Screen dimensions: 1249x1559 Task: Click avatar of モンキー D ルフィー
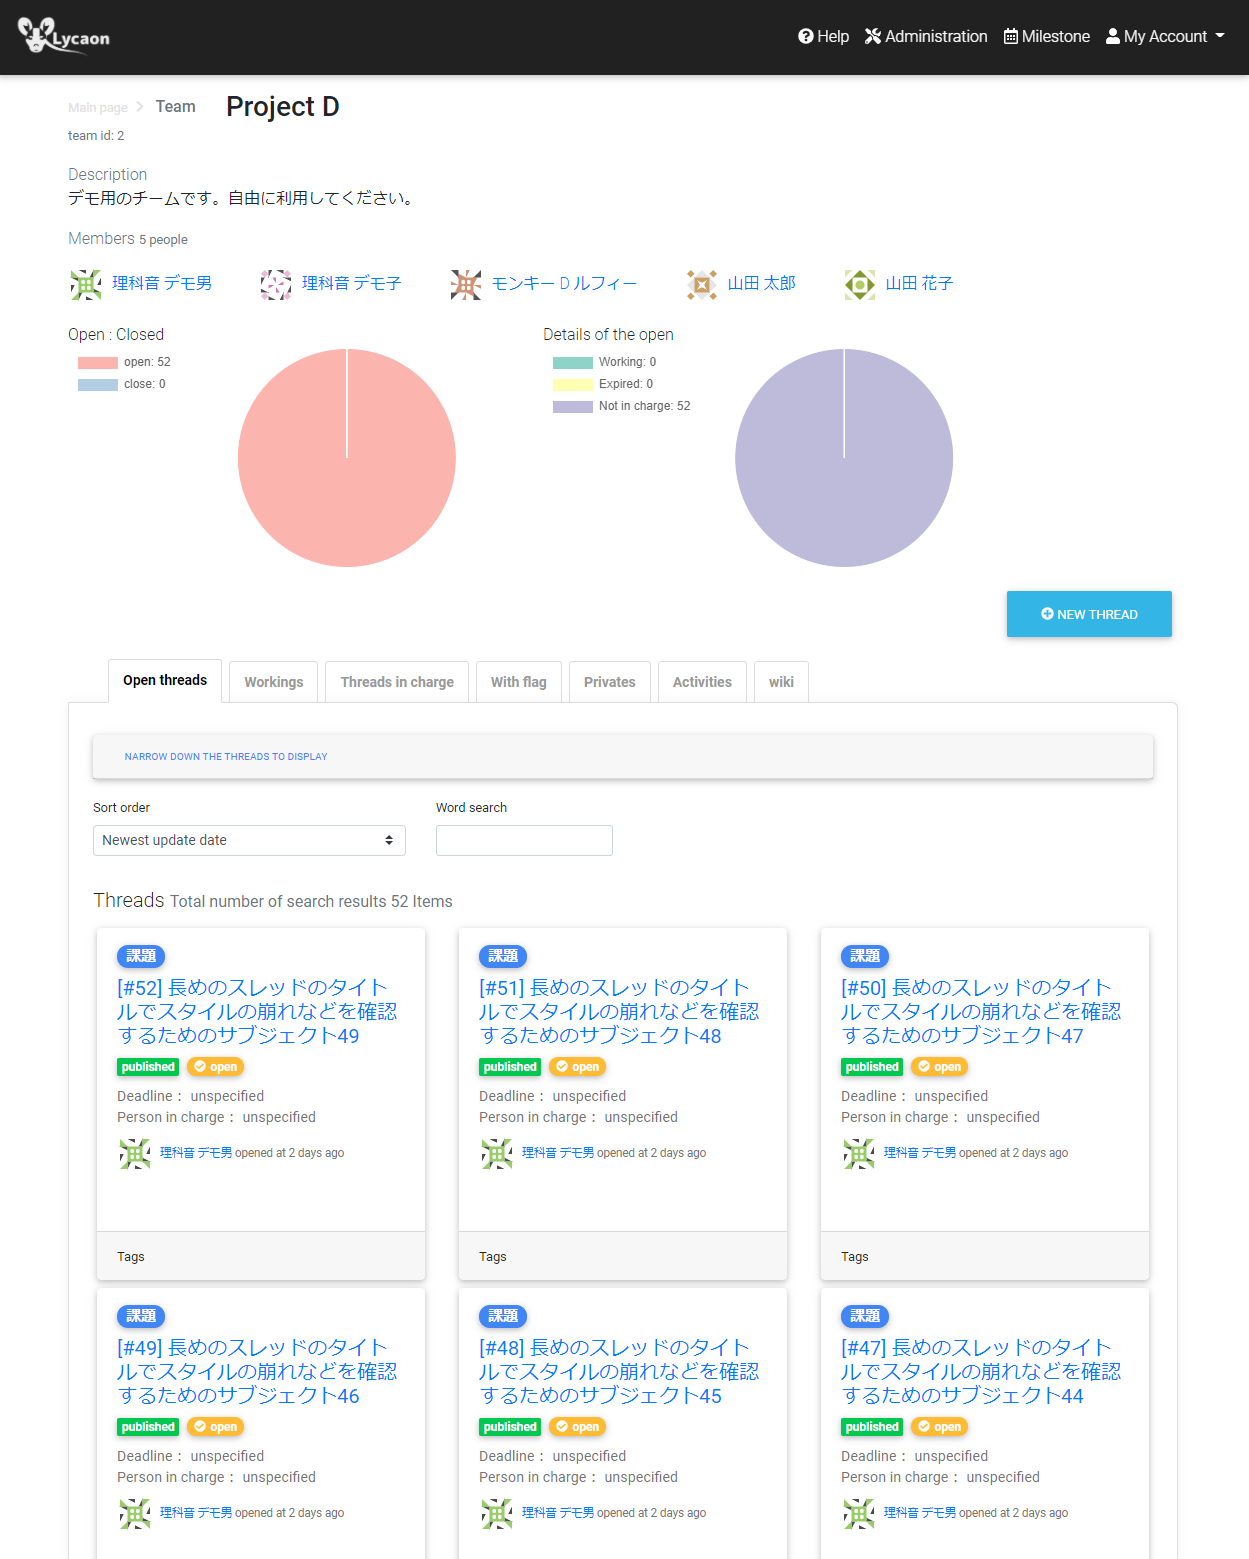tap(466, 284)
